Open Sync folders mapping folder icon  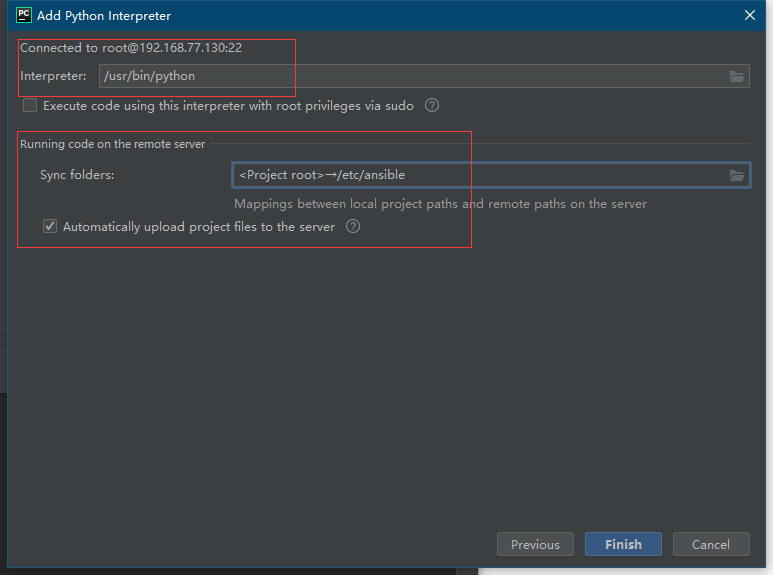[737, 176]
